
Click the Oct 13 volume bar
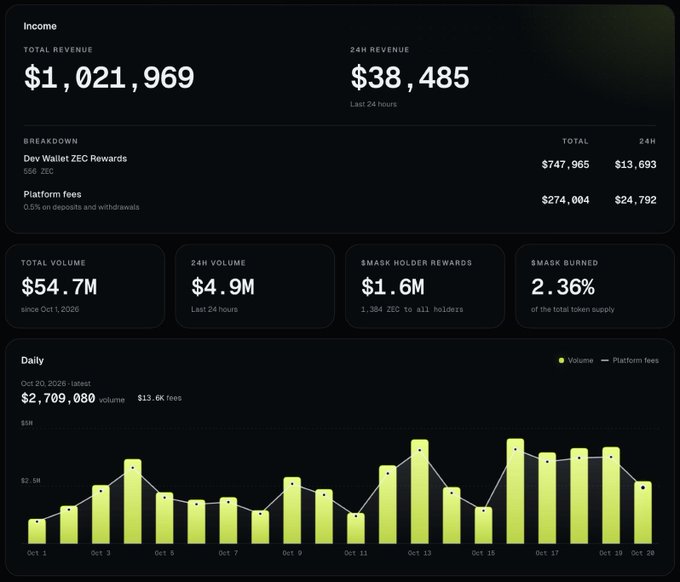pyautogui.click(x=419, y=492)
